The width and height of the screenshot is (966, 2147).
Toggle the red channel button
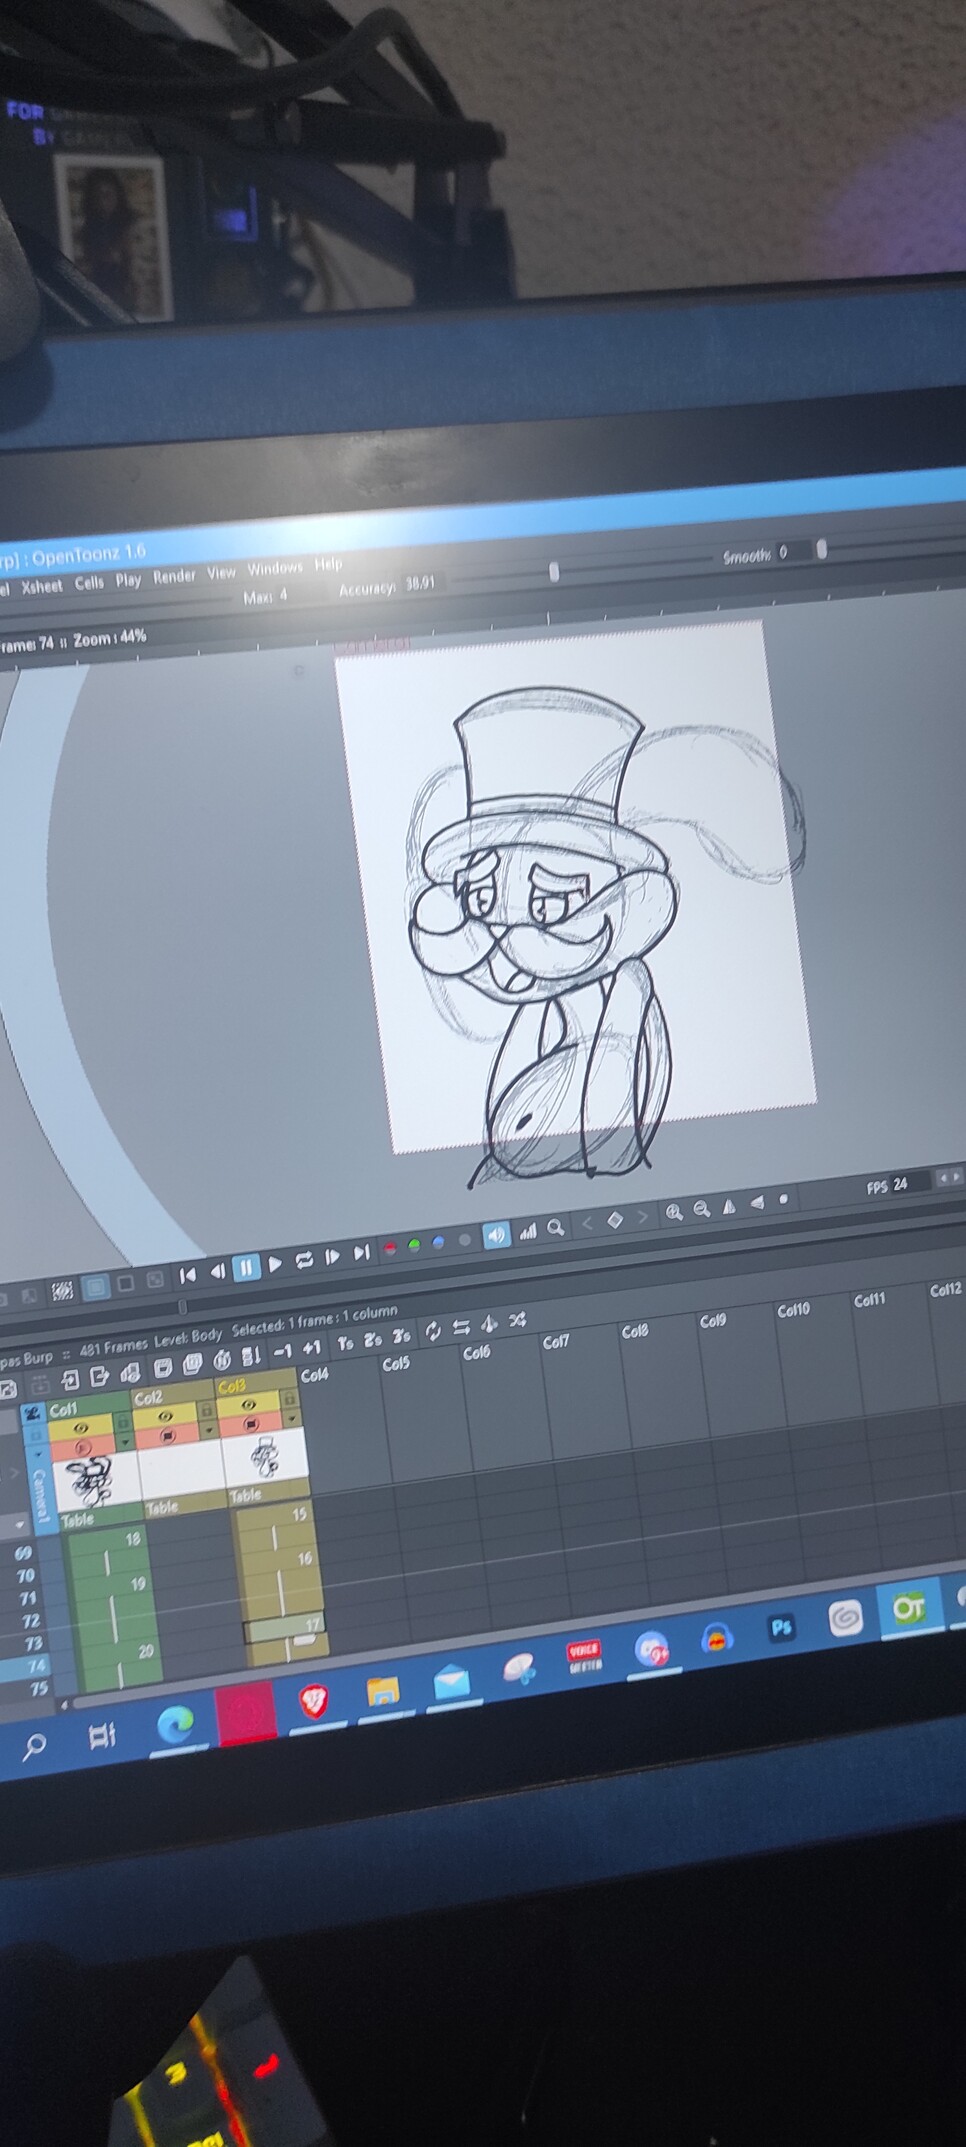[x=390, y=1248]
